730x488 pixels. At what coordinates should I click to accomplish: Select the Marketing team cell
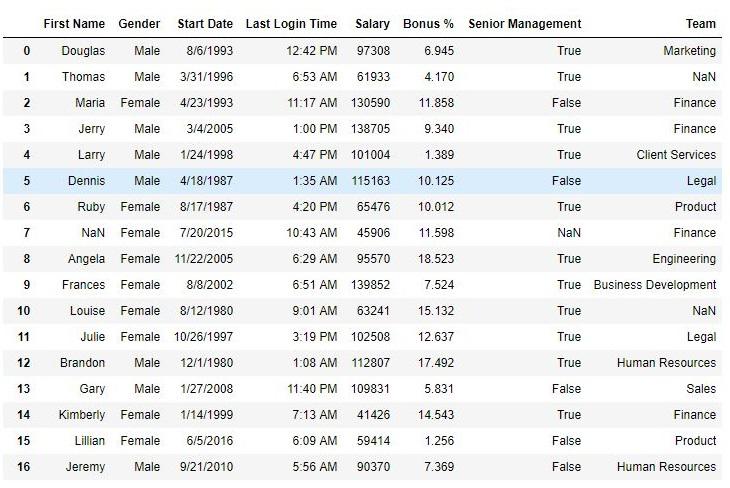(x=689, y=51)
